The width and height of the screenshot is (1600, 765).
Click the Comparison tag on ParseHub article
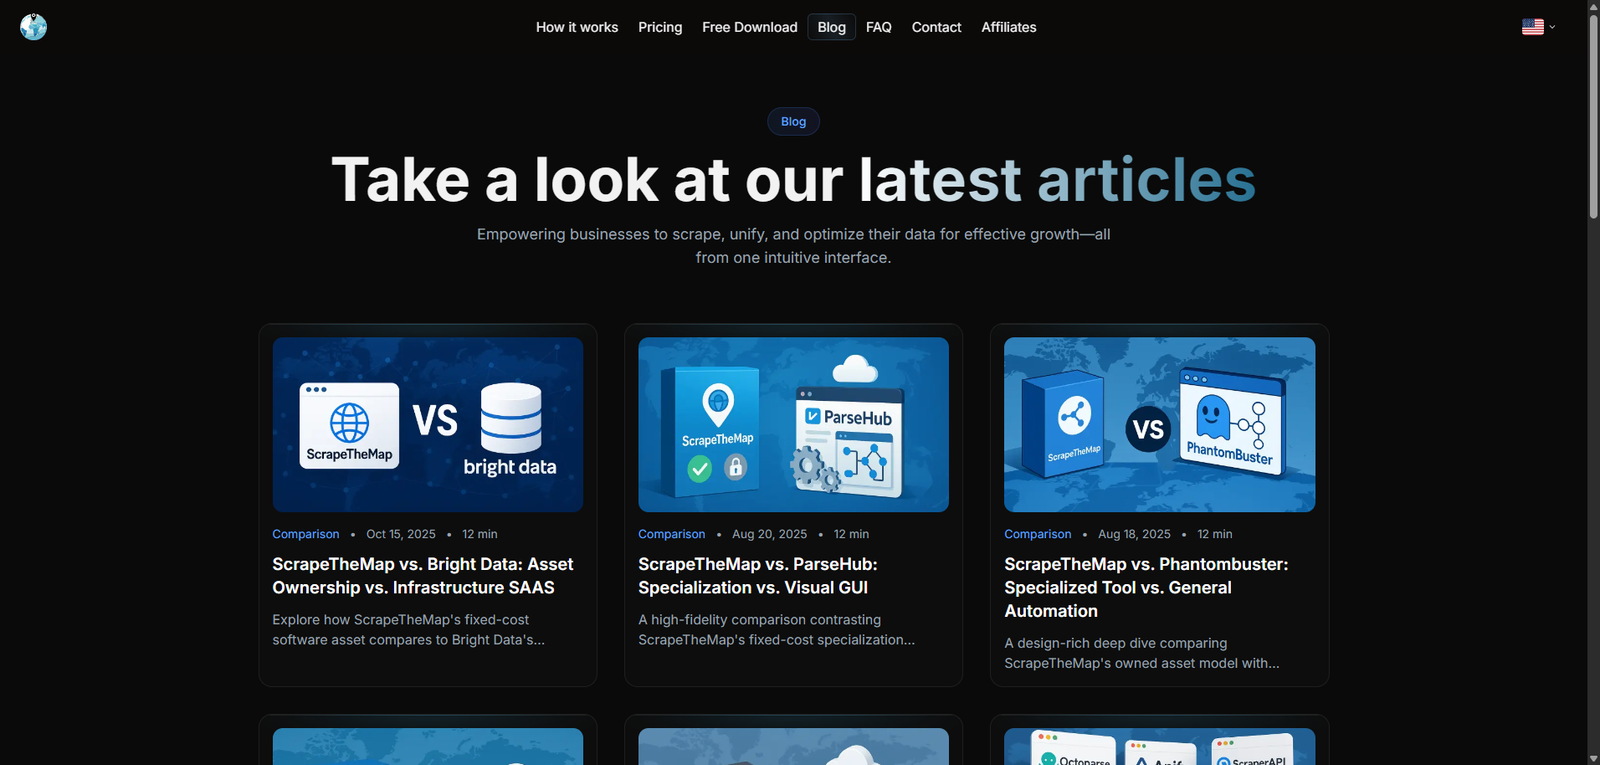pos(671,534)
